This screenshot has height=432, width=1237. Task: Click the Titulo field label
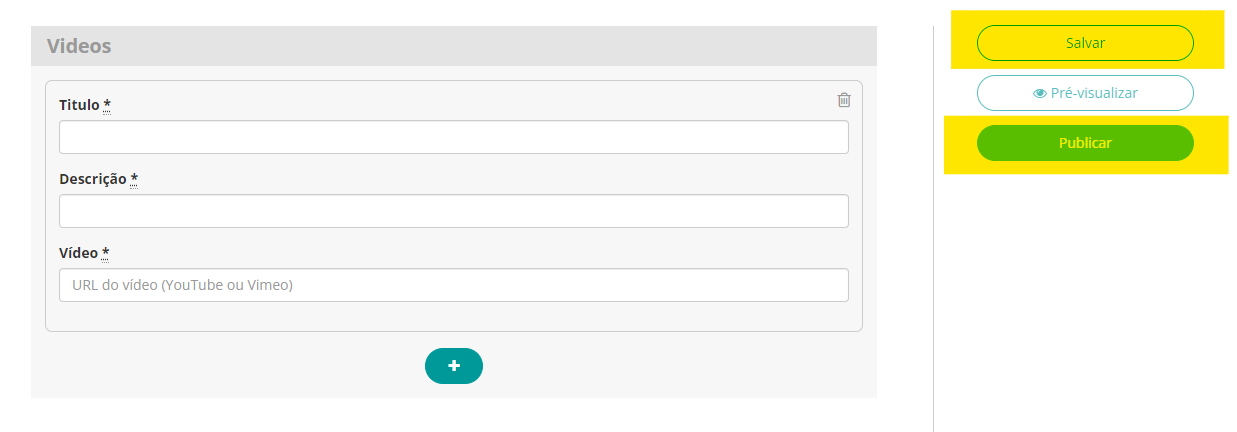(x=79, y=105)
